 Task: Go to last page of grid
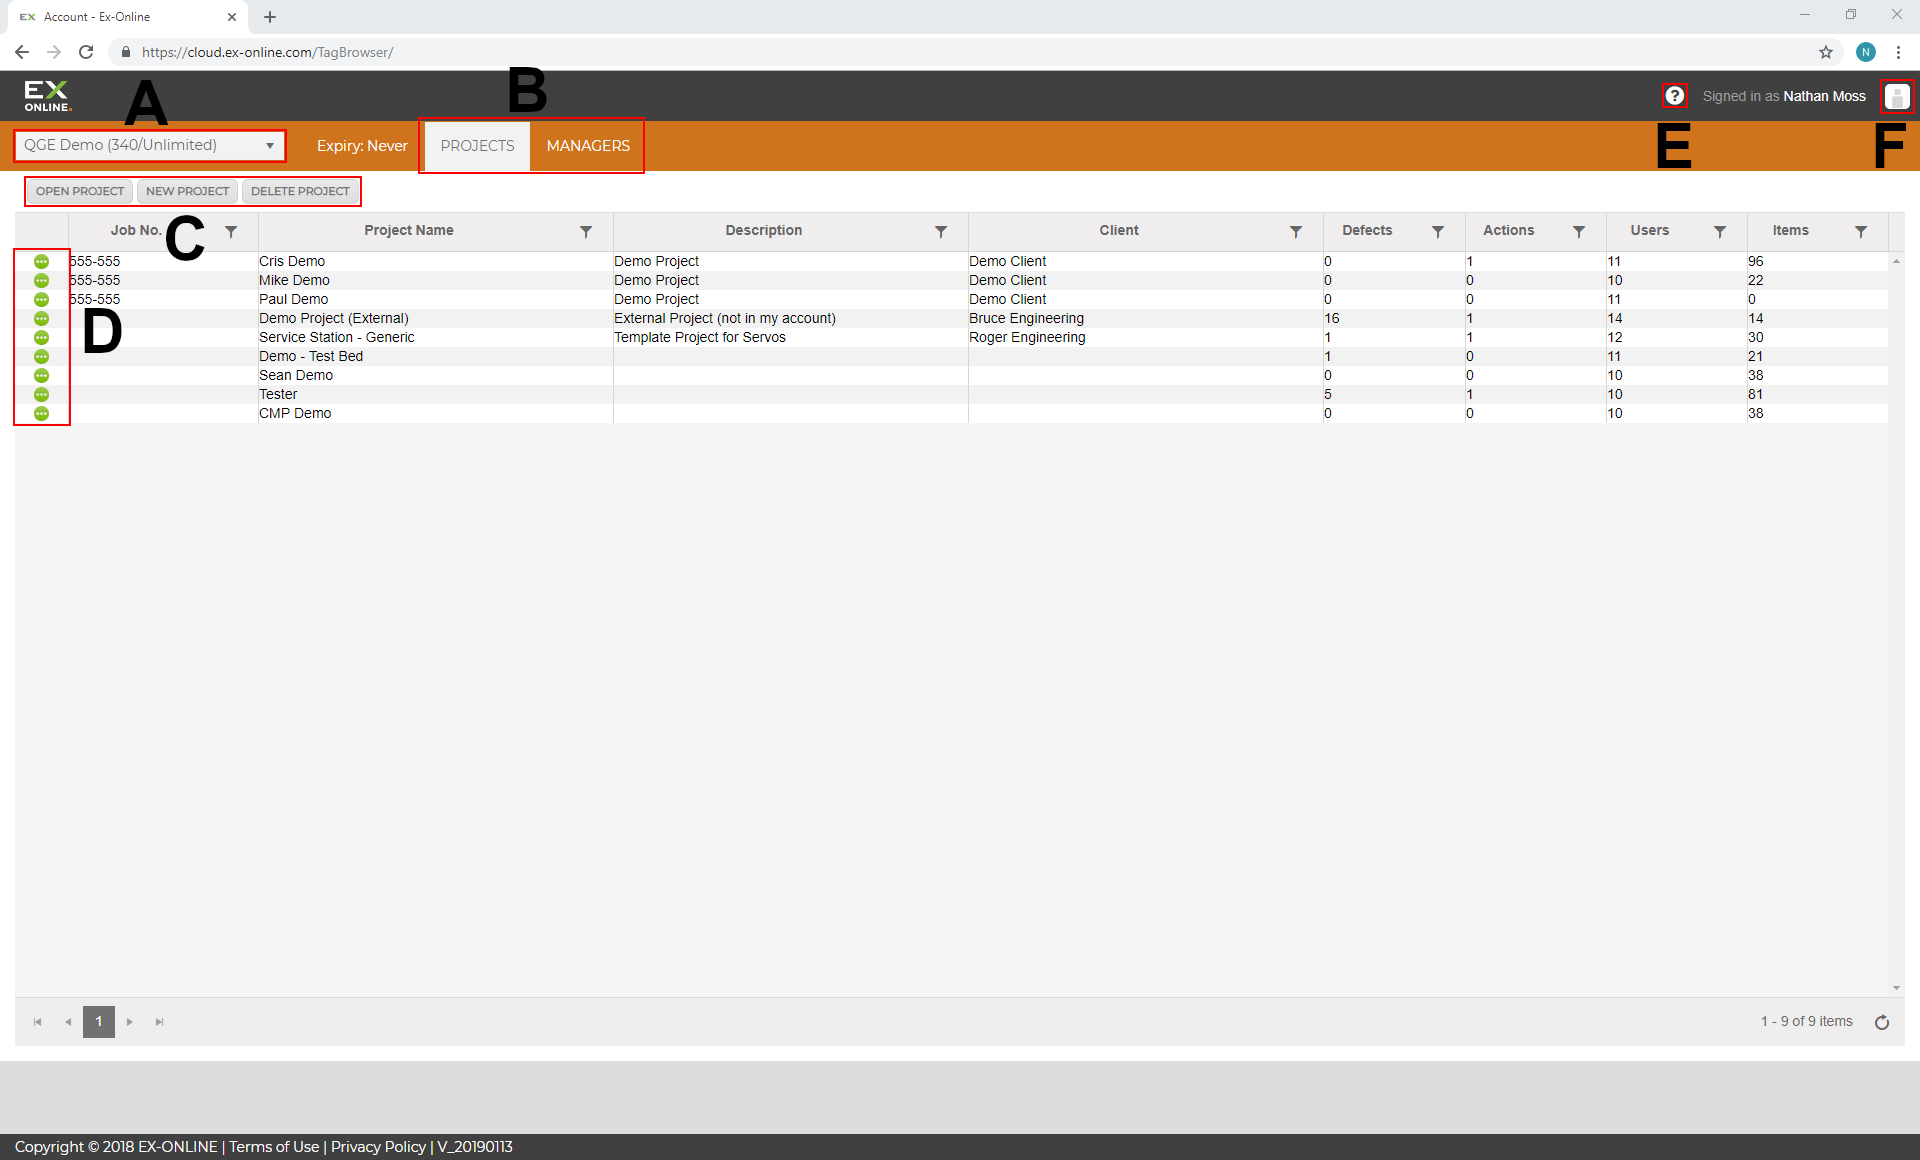coord(159,1022)
